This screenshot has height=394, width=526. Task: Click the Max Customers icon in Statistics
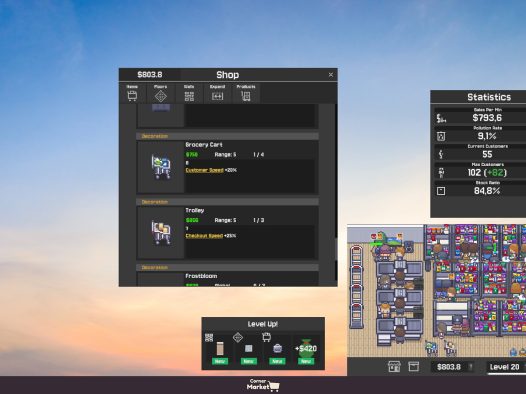click(441, 173)
